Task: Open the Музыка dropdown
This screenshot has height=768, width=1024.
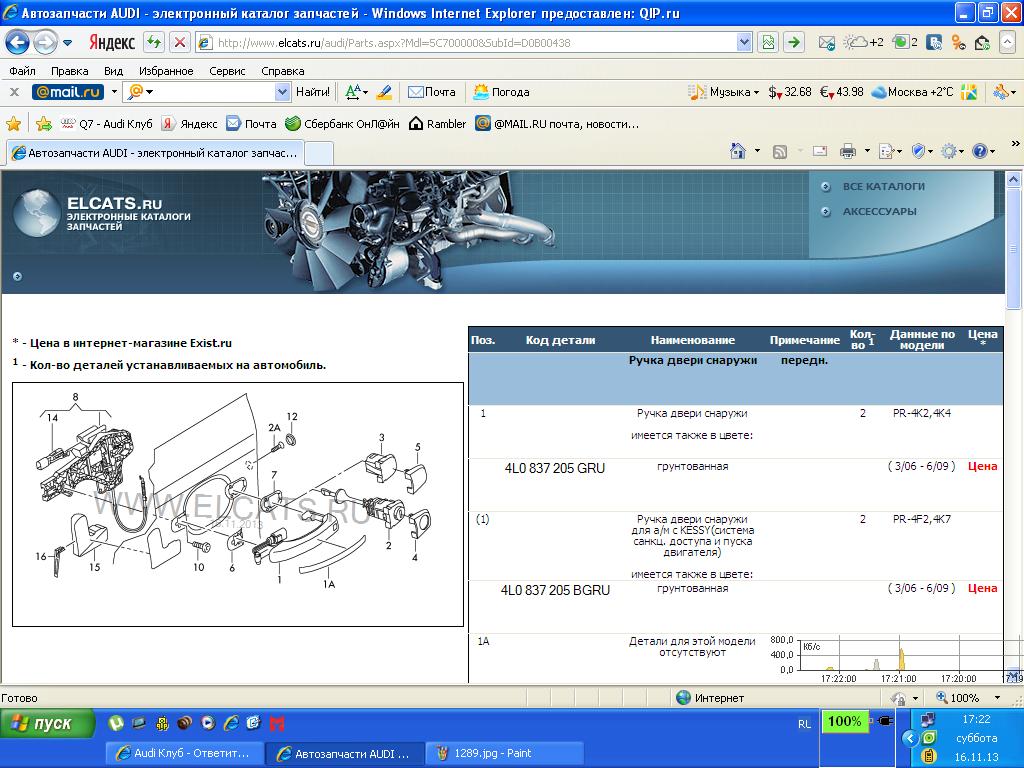Action: pos(724,92)
